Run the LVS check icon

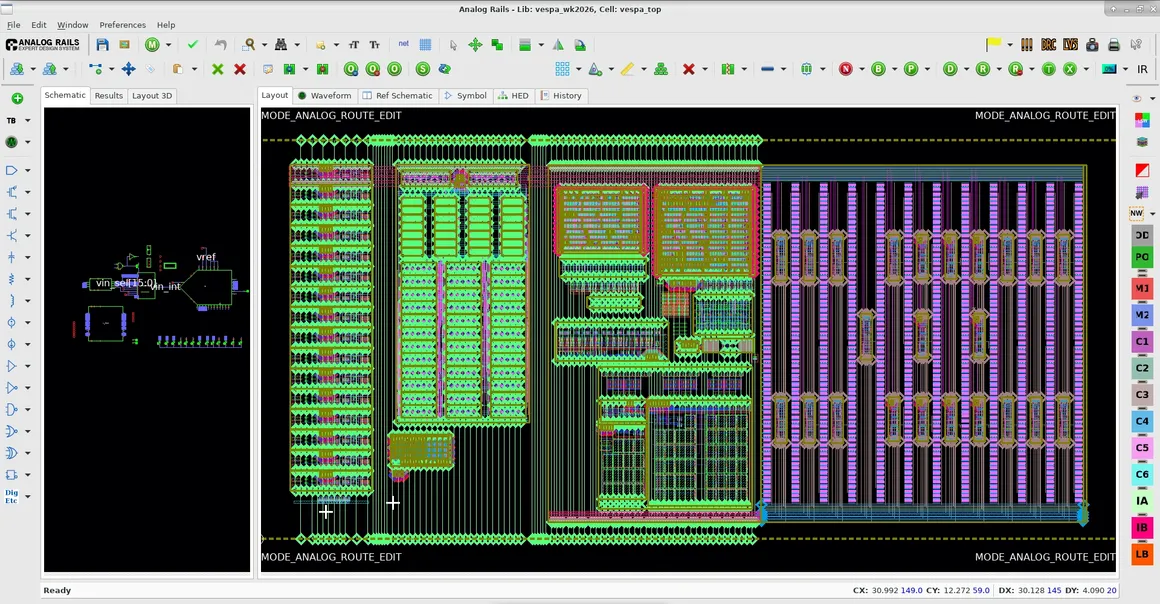click(x=1071, y=45)
